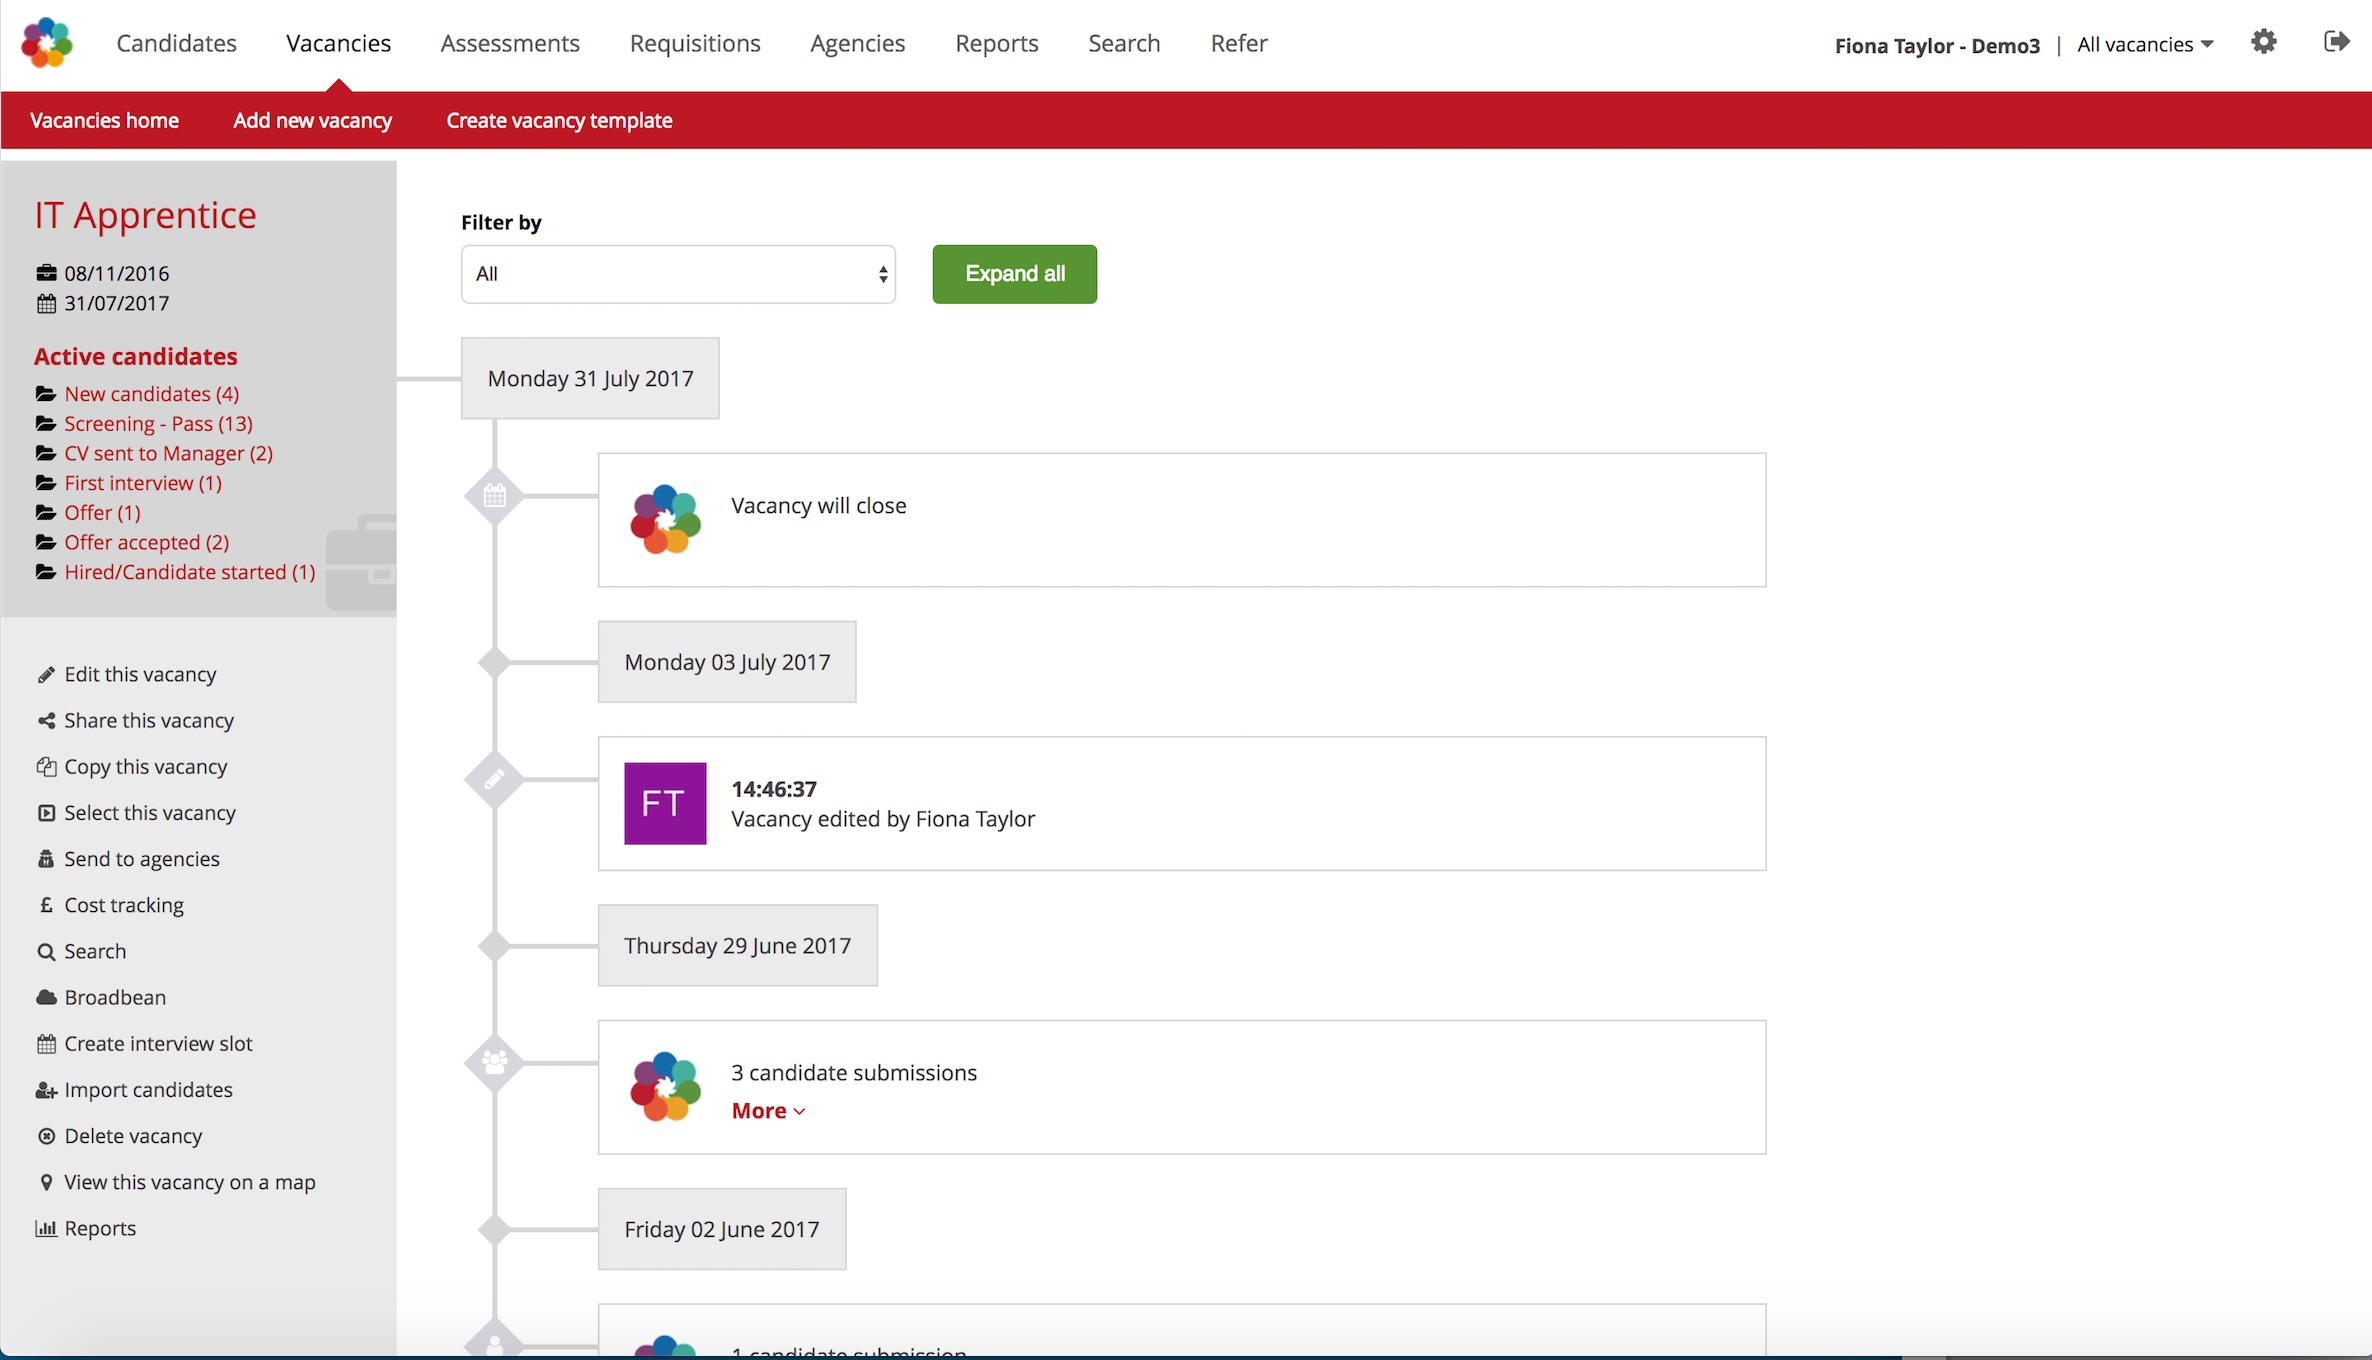Switch to the Candidates tab
Image resolution: width=2372 pixels, height=1360 pixels.
click(176, 43)
